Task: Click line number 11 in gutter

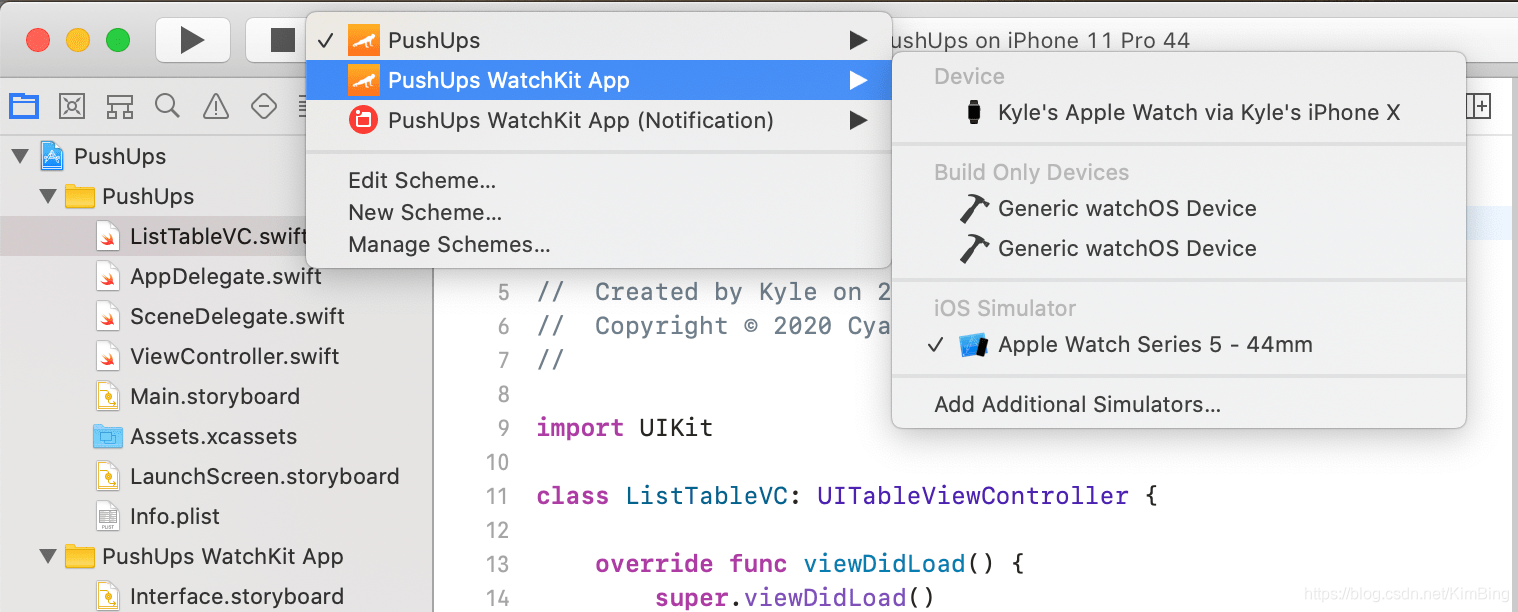Action: point(497,496)
